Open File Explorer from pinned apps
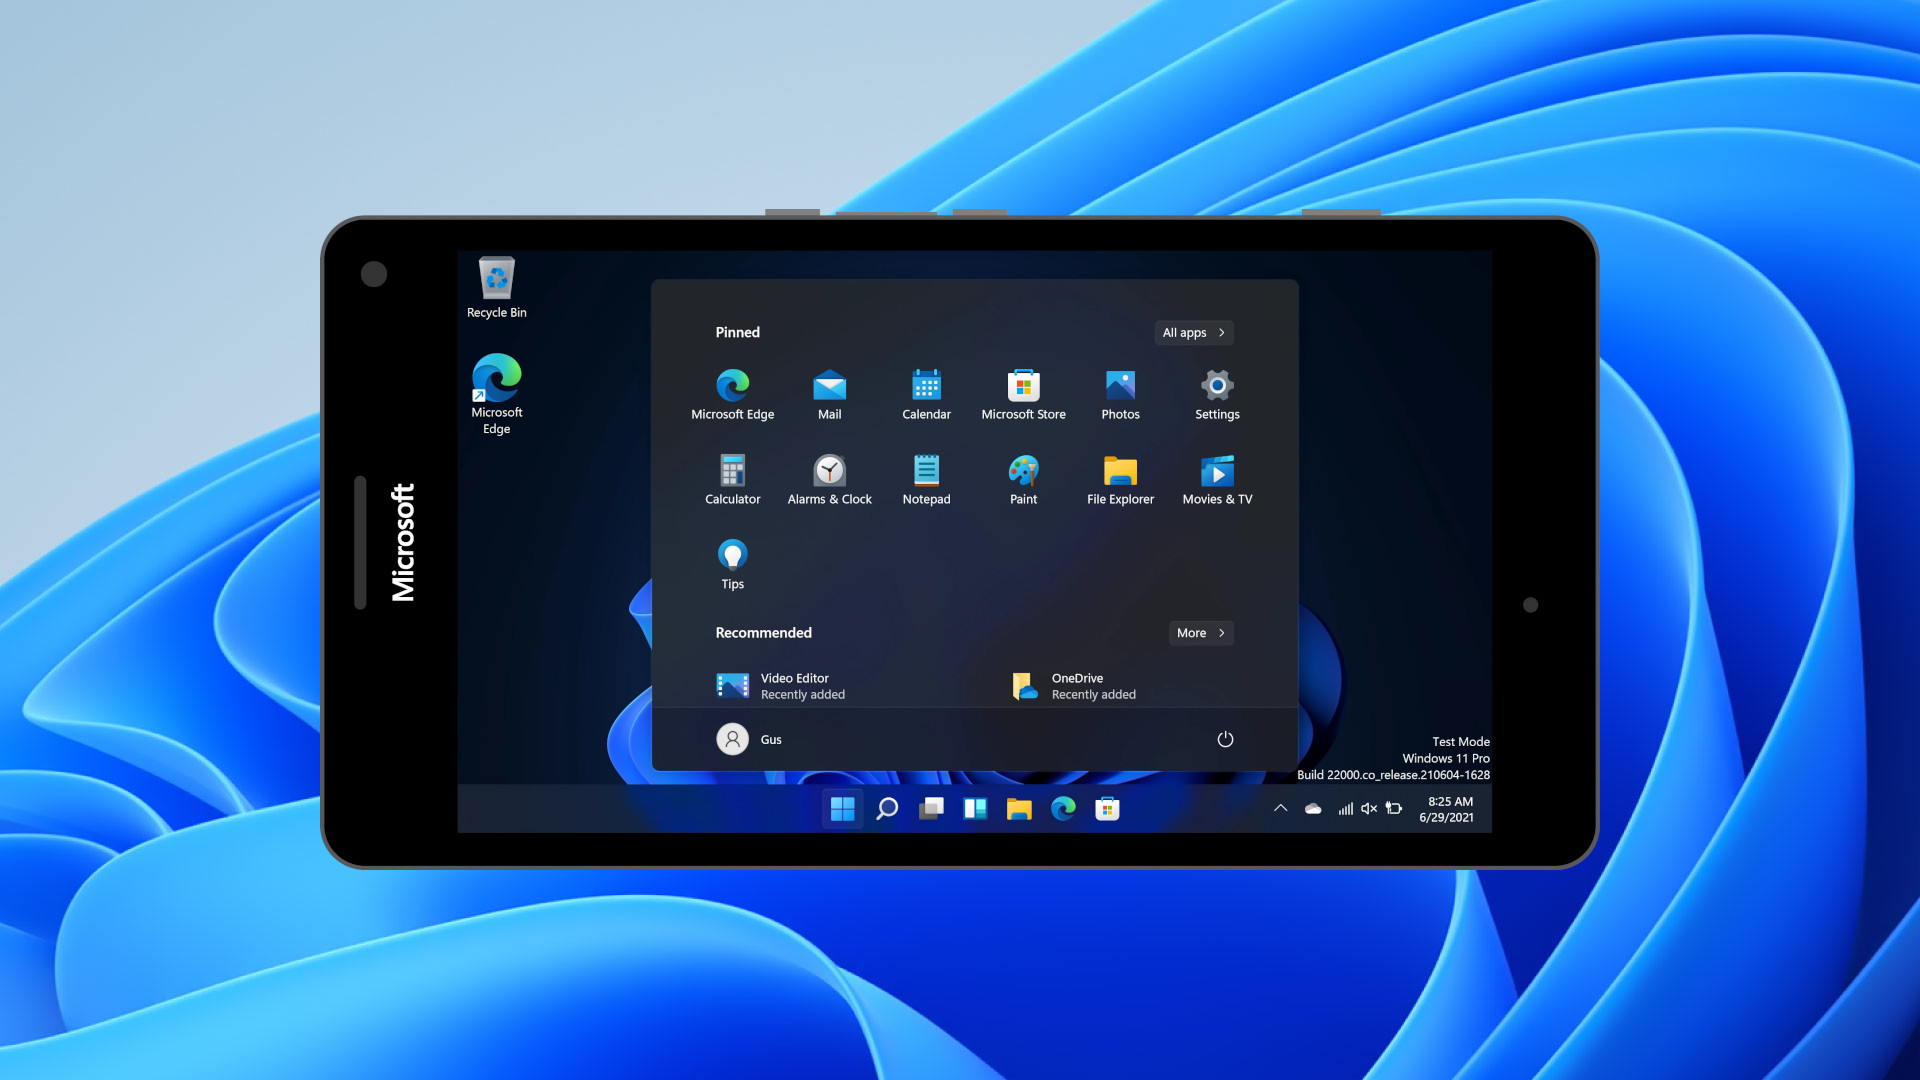Image resolution: width=1920 pixels, height=1080 pixels. 1120,480
